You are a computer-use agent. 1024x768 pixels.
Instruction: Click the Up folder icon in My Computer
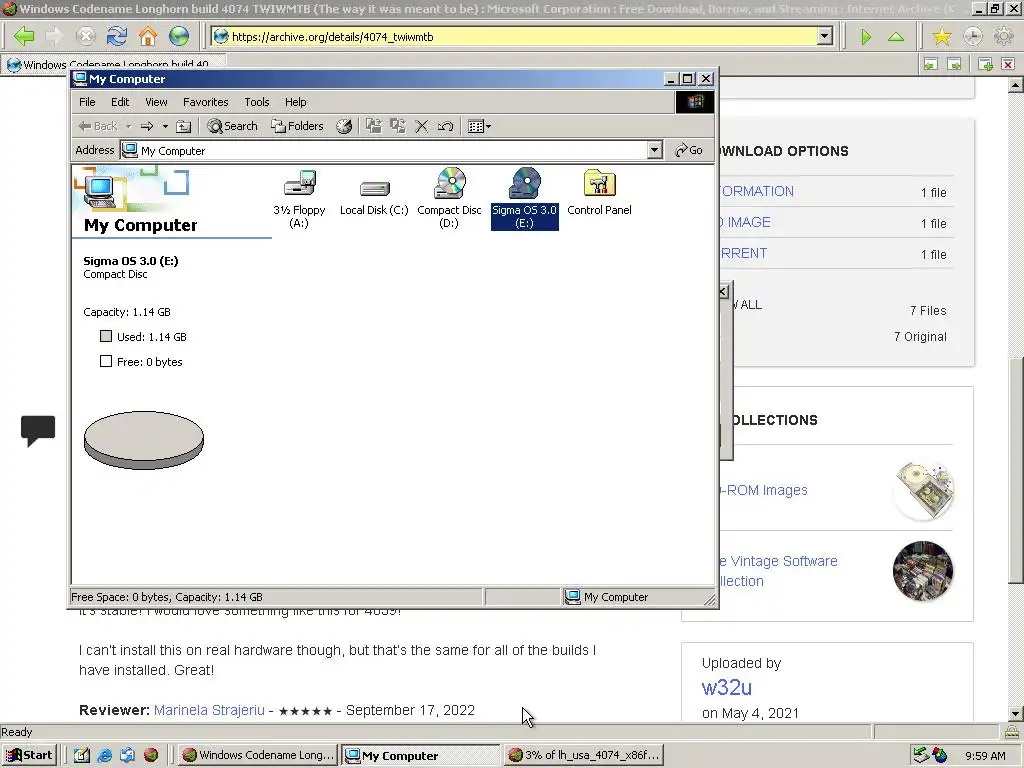click(x=184, y=126)
